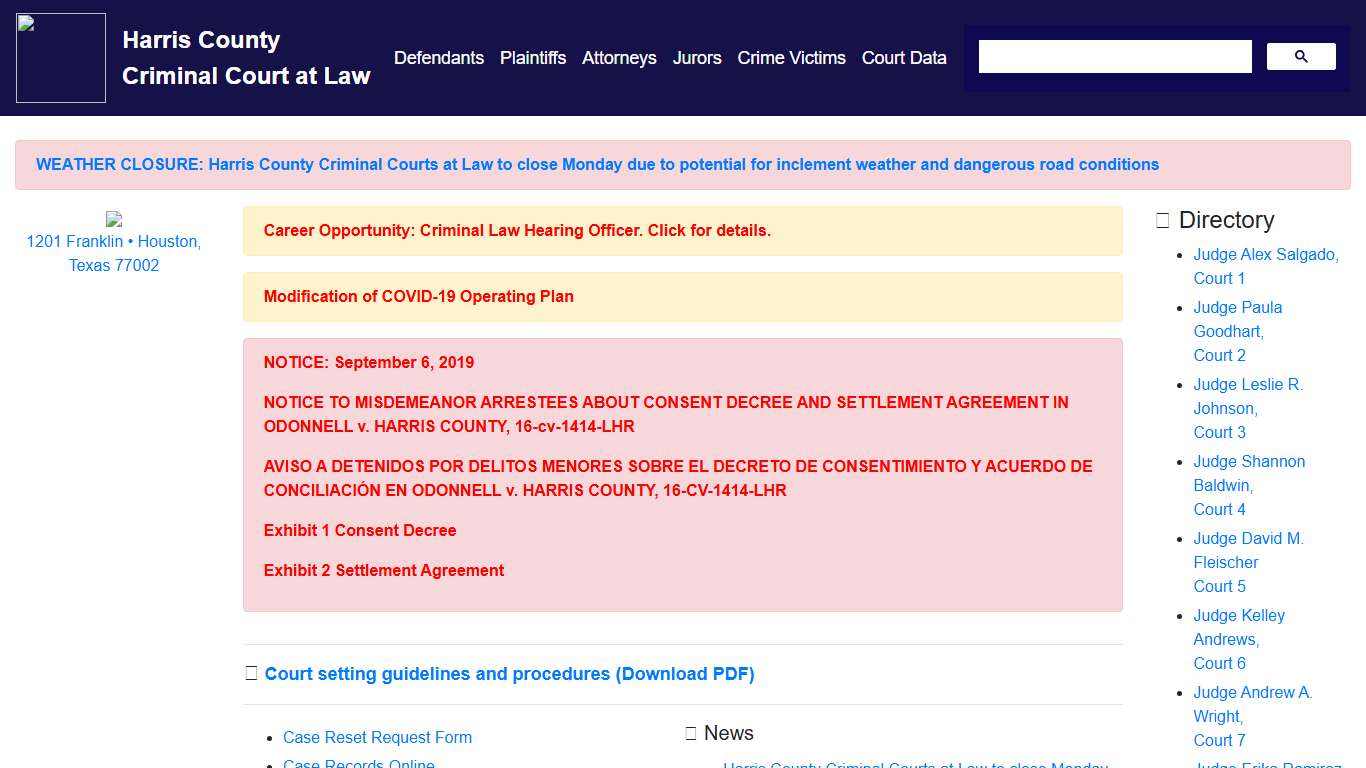
Task: Go to Crime Victims section
Action: click(791, 58)
